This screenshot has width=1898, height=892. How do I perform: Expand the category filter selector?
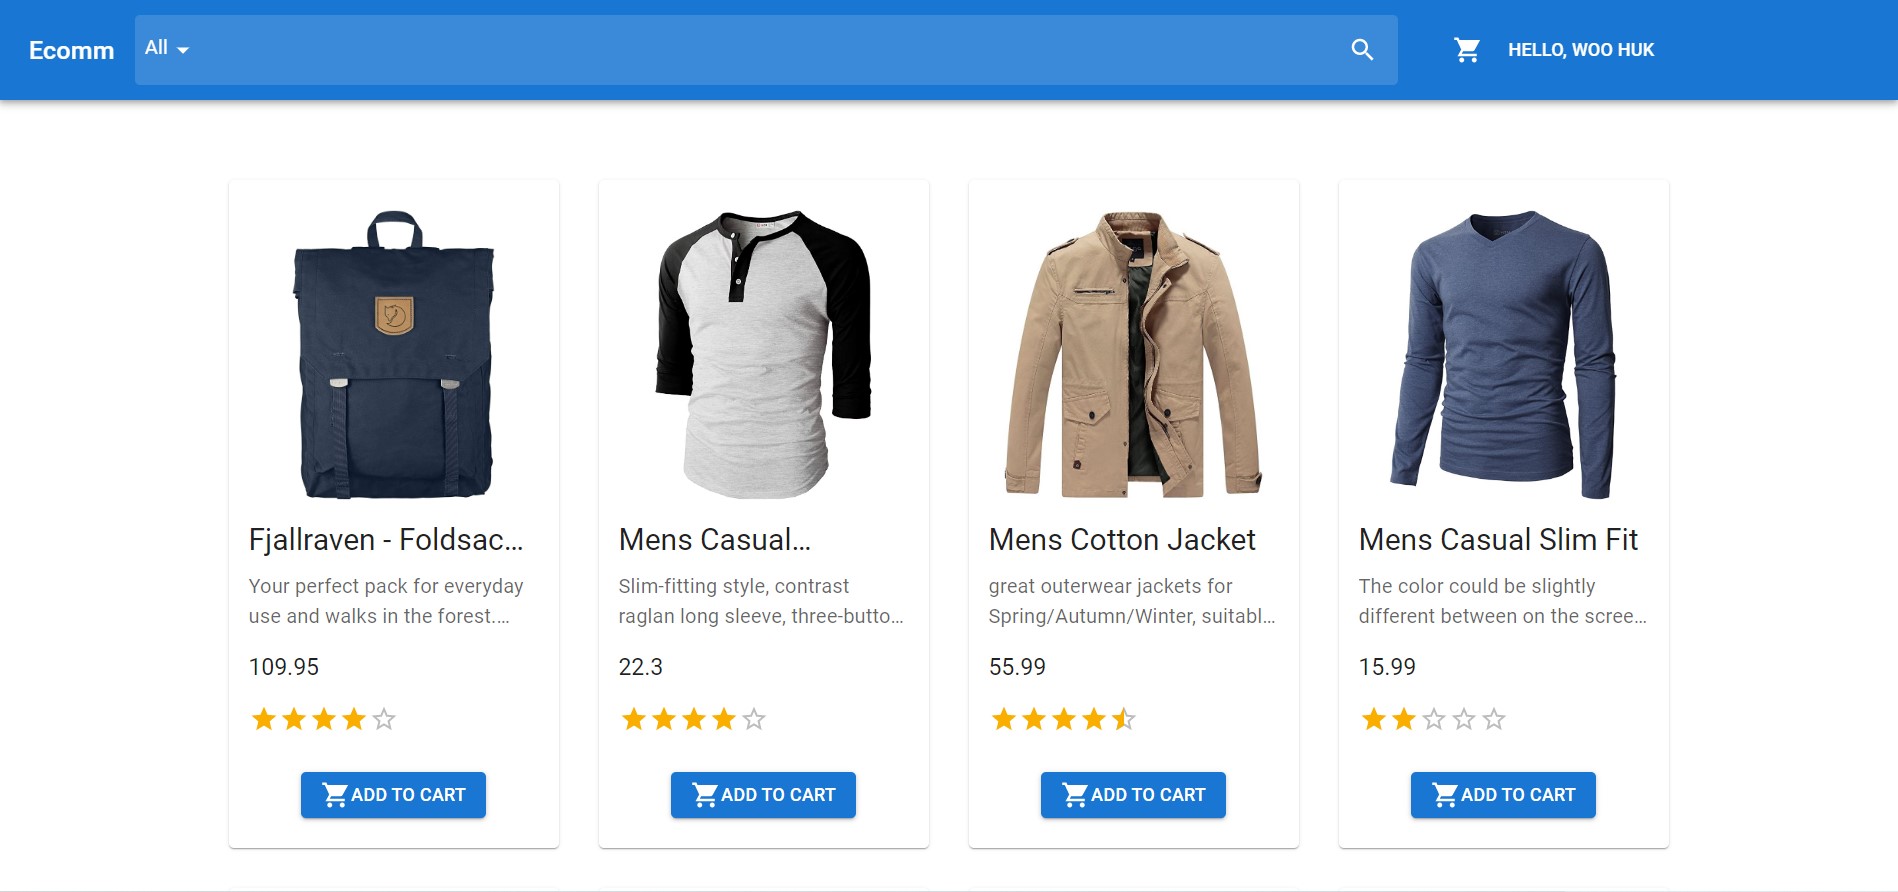[x=164, y=47]
